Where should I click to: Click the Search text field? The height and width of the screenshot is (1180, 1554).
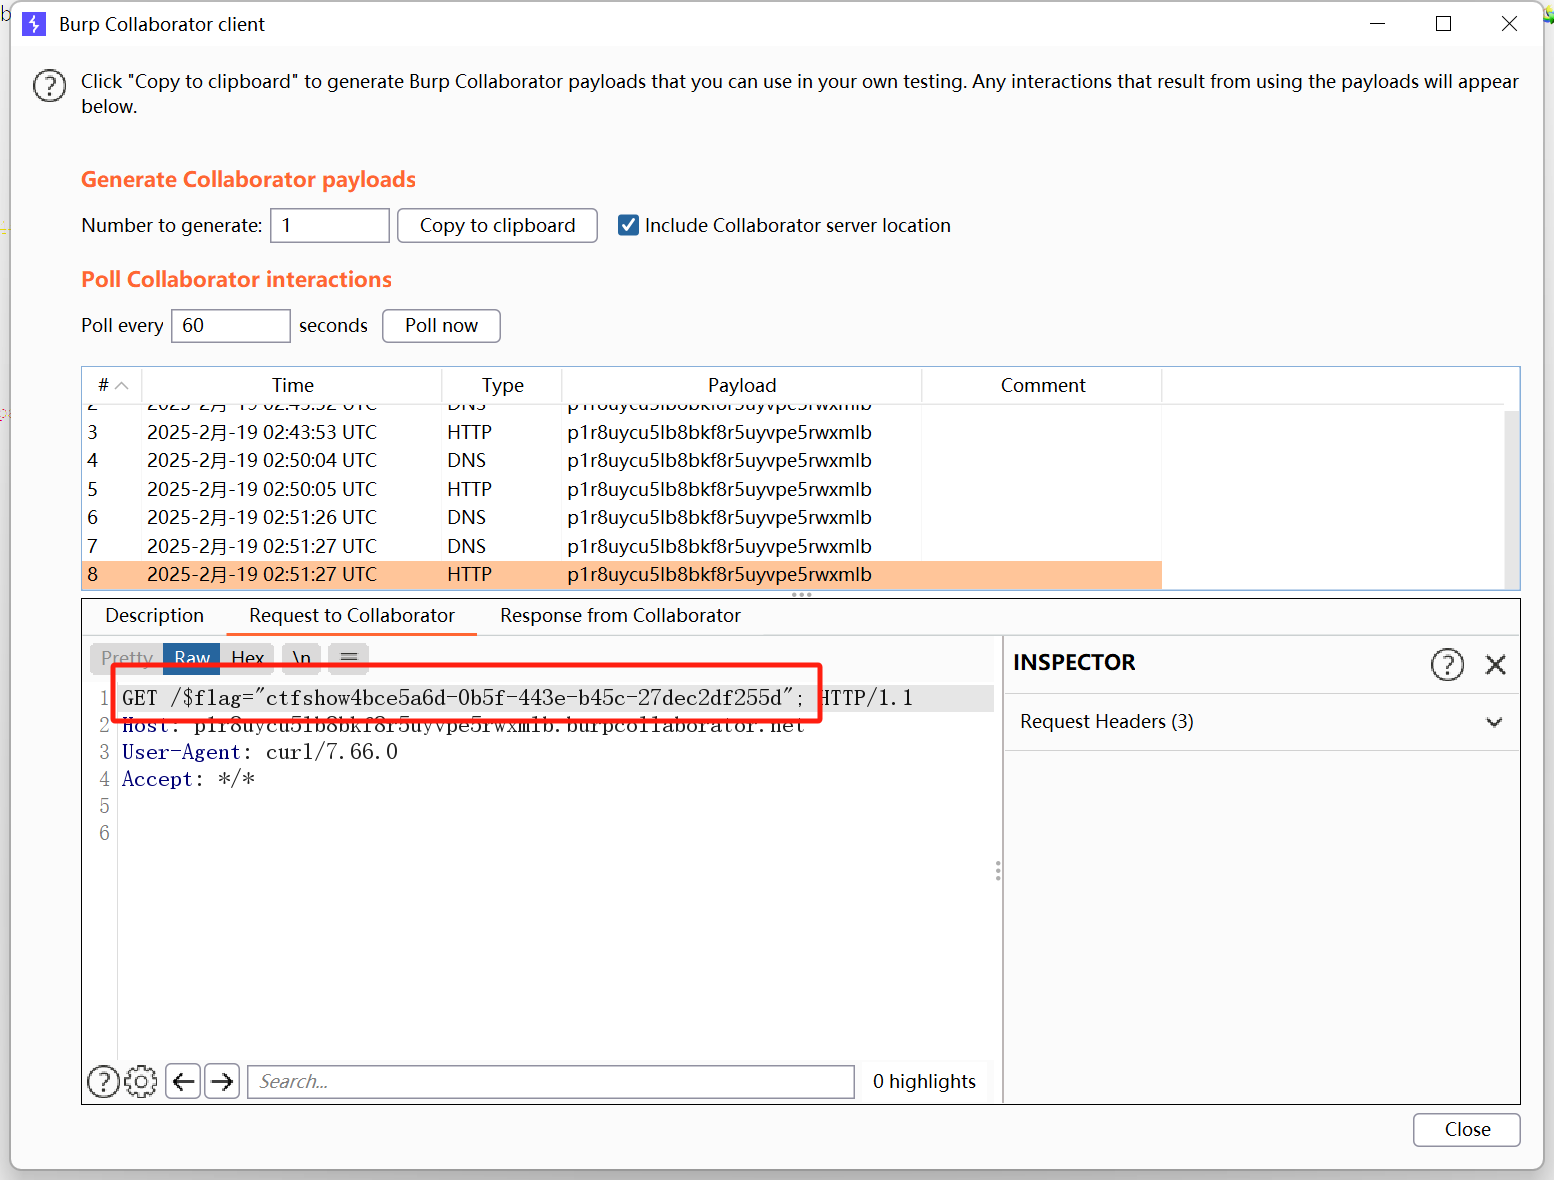click(551, 1081)
